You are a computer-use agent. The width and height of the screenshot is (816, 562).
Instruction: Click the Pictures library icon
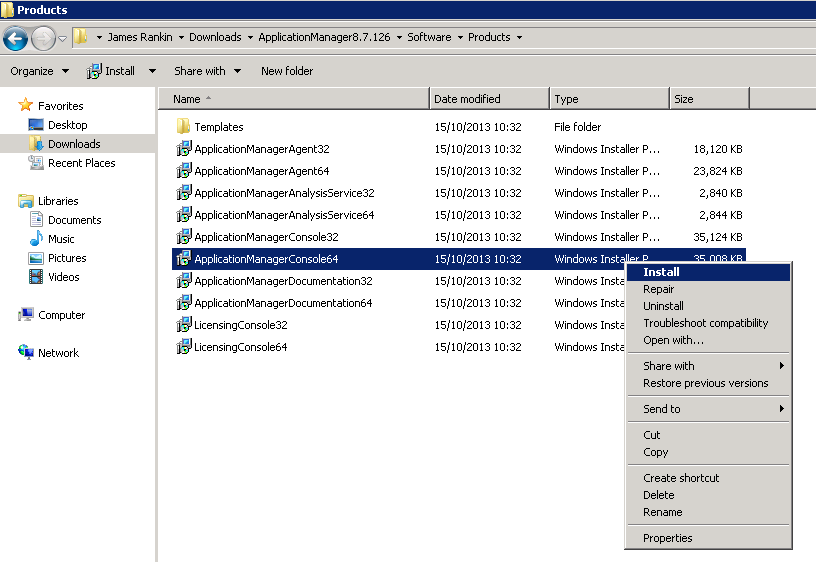pos(36,258)
